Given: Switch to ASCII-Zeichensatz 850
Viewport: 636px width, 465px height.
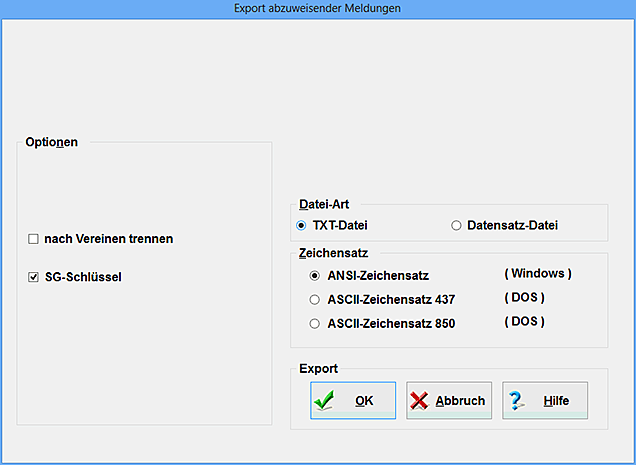Looking at the screenshot, I should click(315, 323).
